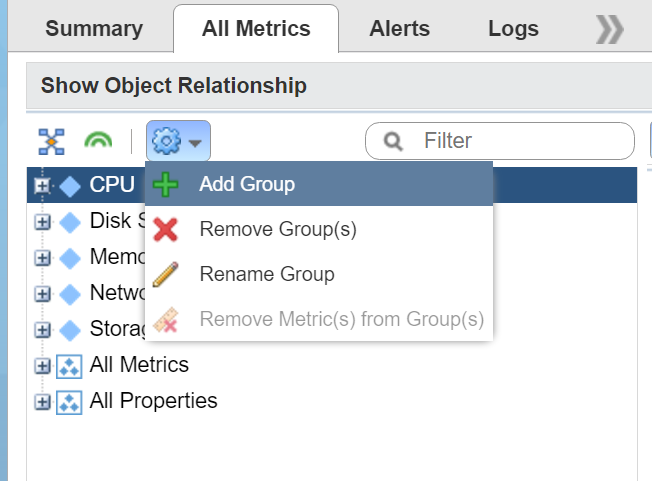
Task: Switch to the Summary tab
Action: click(94, 29)
